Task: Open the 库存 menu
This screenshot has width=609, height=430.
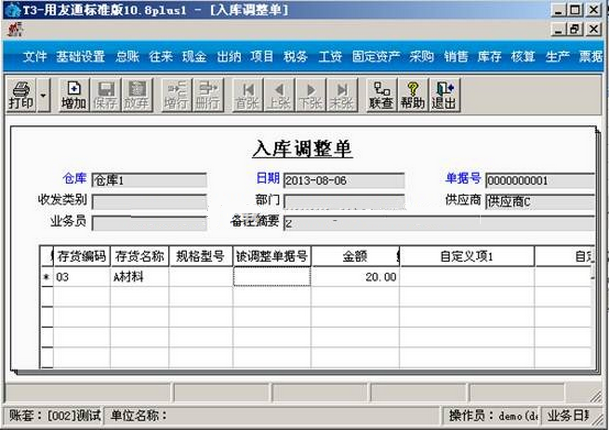Action: coord(489,56)
